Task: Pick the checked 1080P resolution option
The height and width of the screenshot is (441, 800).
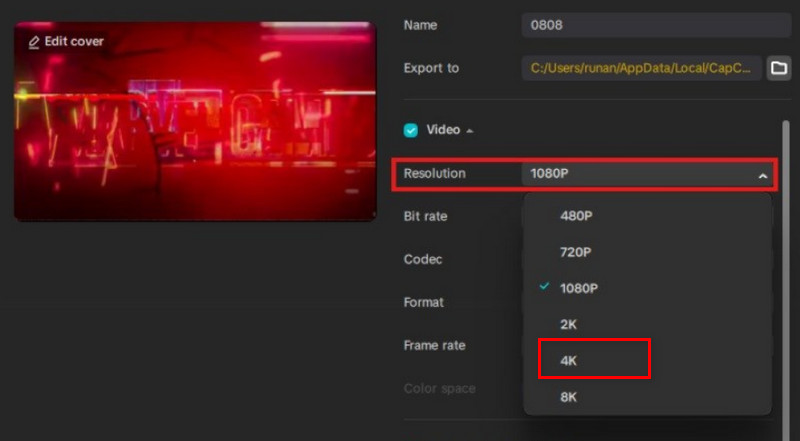Action: [x=578, y=288]
